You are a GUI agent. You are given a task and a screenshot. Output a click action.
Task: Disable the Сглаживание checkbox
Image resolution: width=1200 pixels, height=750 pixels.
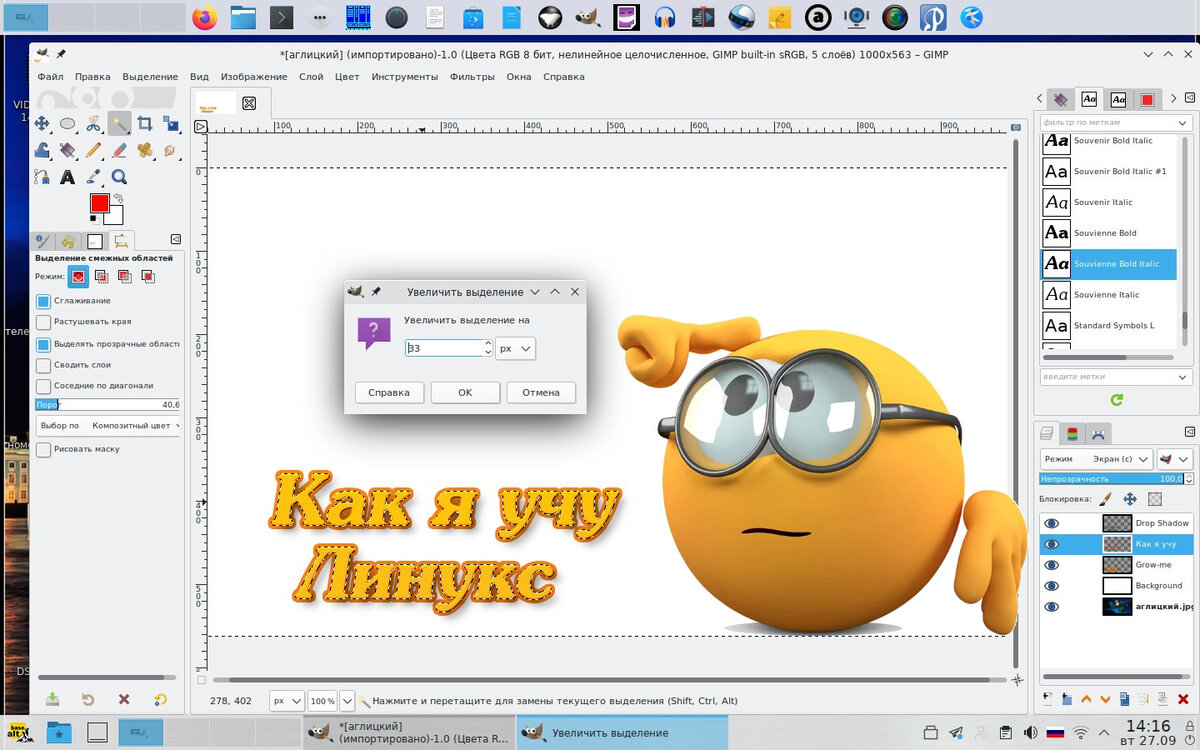coord(43,301)
